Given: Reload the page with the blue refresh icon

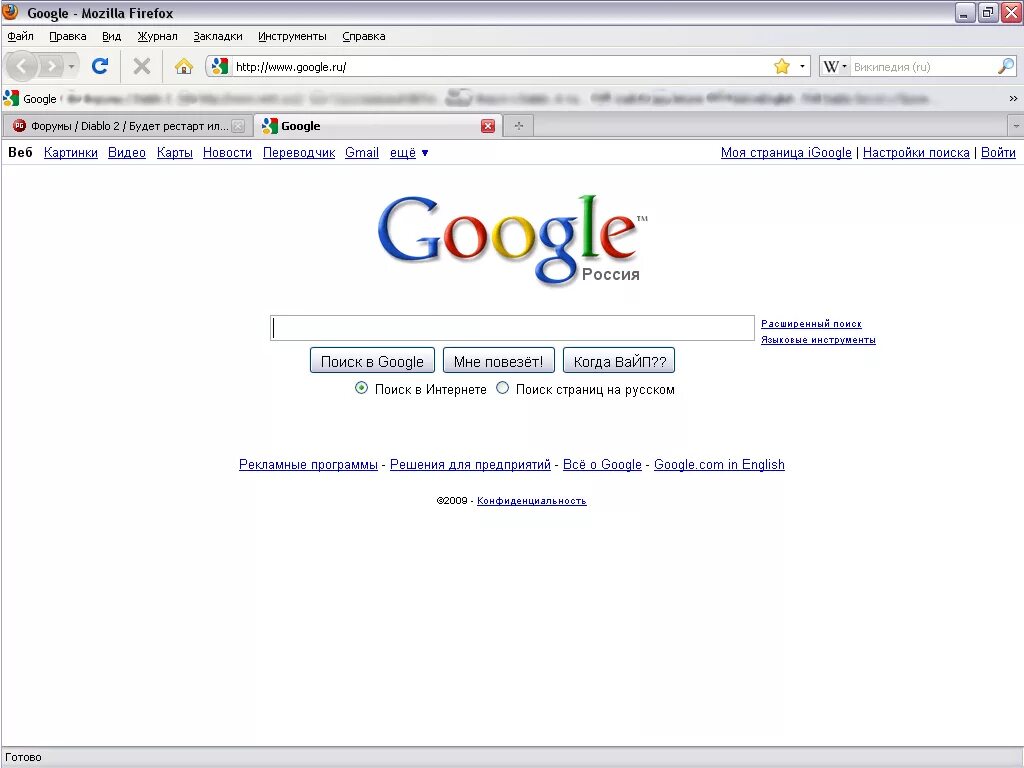Looking at the screenshot, I should click(x=100, y=66).
